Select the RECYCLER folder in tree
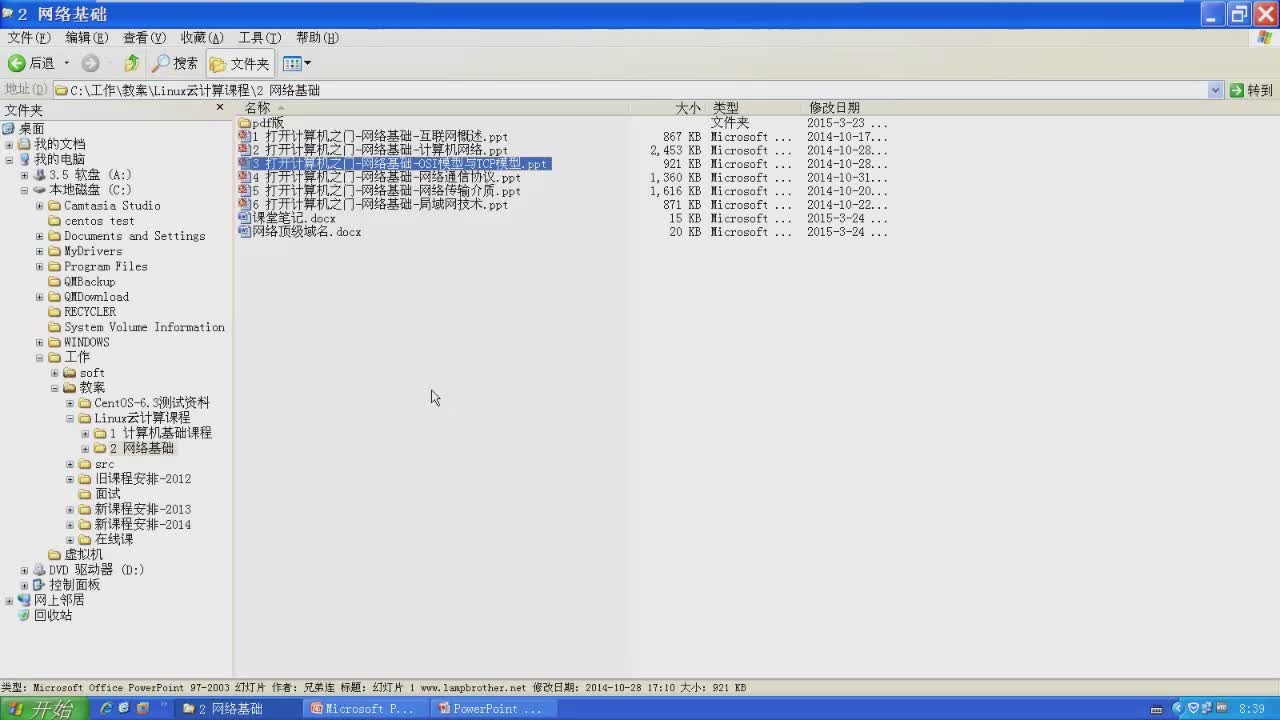1280x720 pixels. click(x=90, y=312)
